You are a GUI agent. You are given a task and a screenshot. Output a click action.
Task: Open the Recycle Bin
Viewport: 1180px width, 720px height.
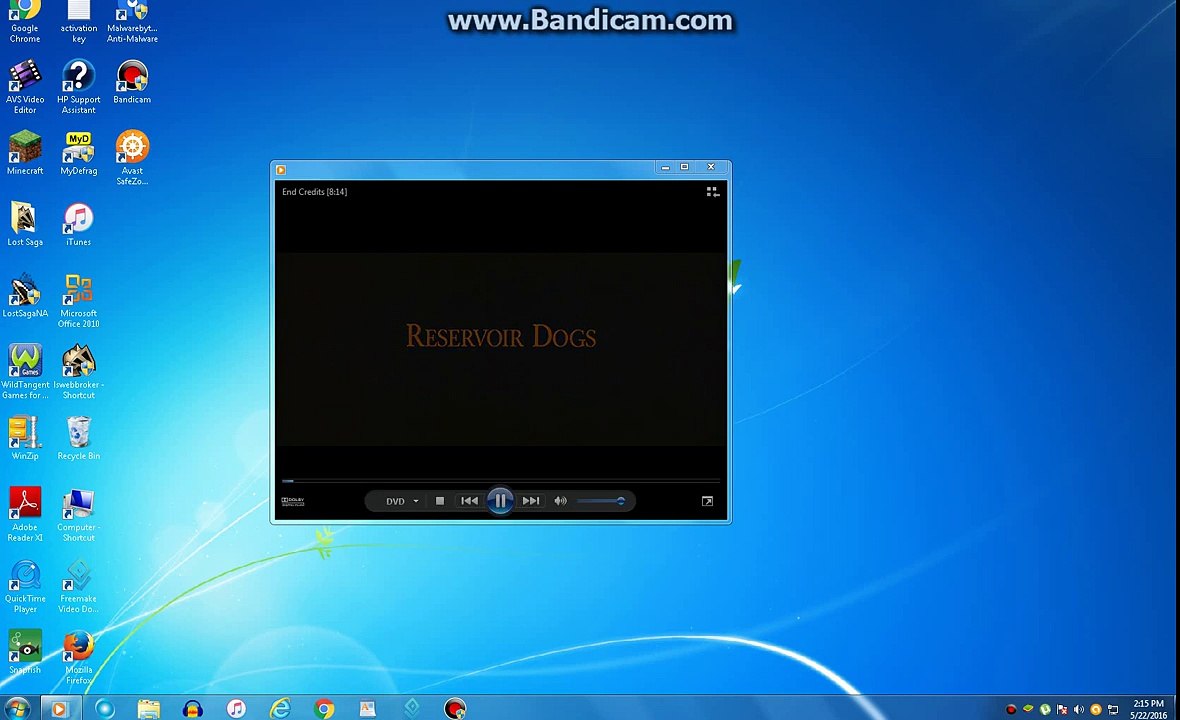pos(78,438)
